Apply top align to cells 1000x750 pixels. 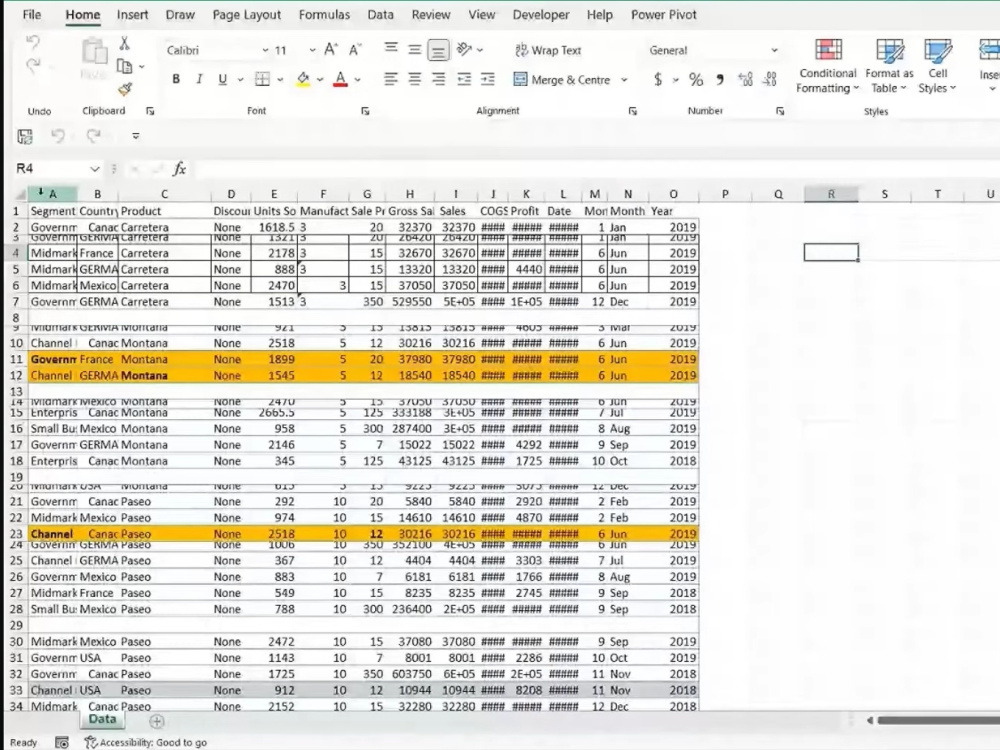click(391, 49)
